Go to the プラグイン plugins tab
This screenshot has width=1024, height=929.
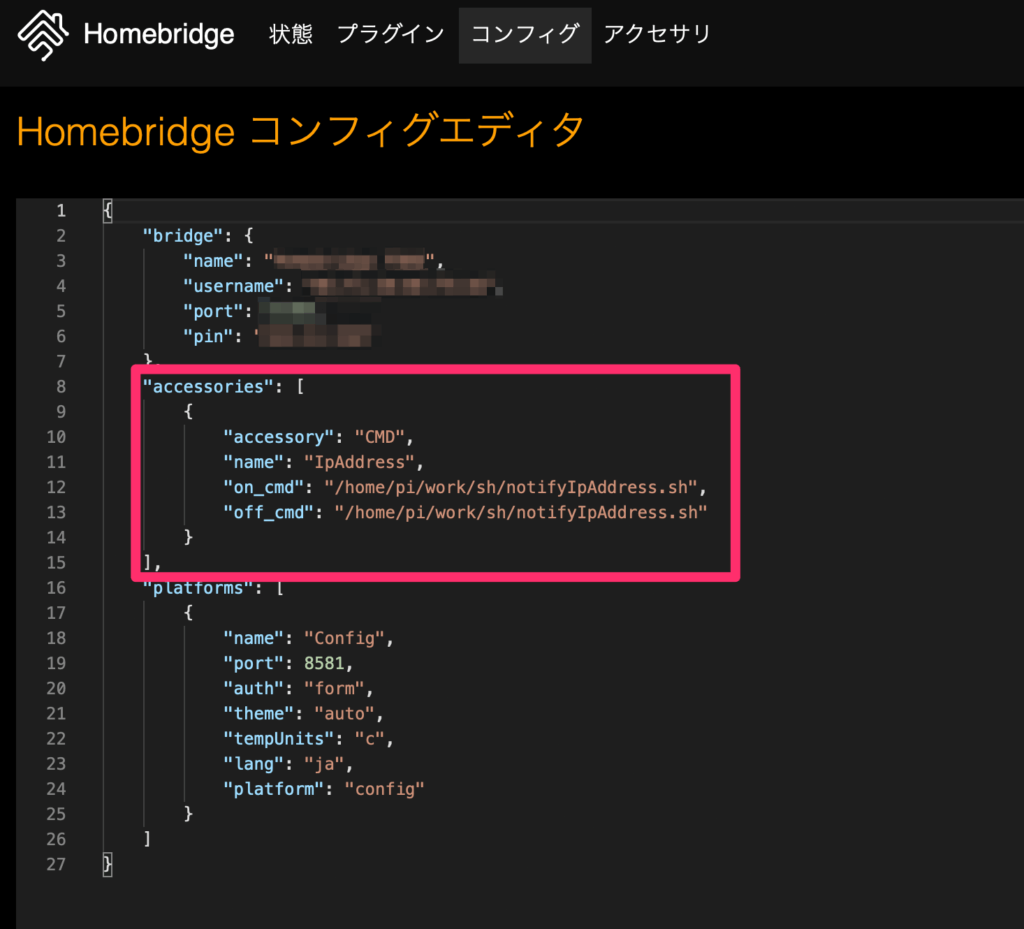tap(391, 34)
